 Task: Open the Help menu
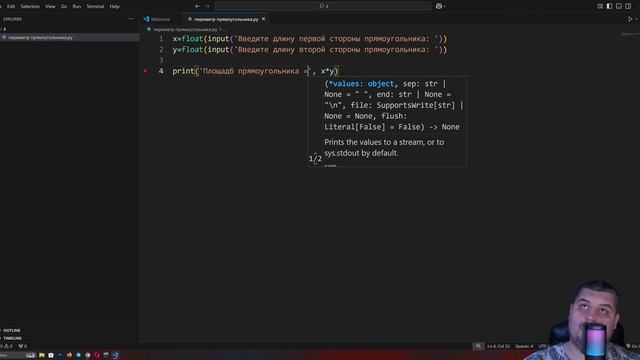coord(115,6)
